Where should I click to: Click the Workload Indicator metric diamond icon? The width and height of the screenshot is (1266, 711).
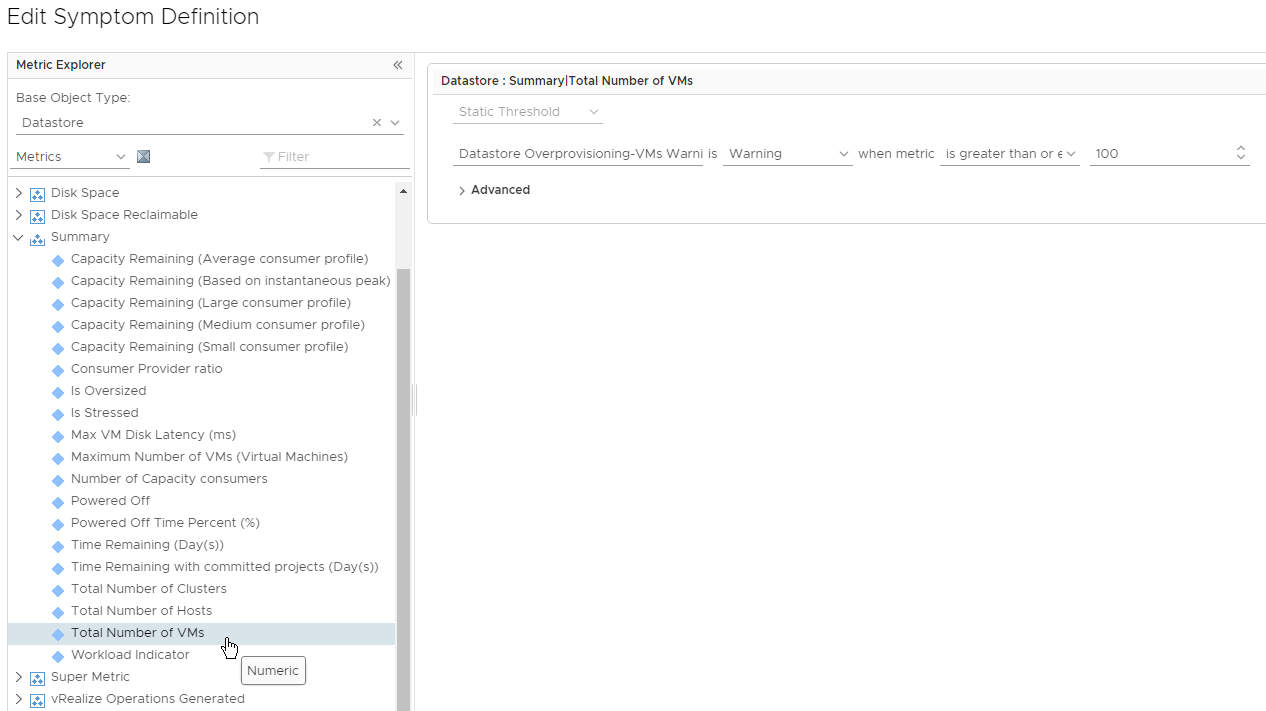tap(58, 656)
